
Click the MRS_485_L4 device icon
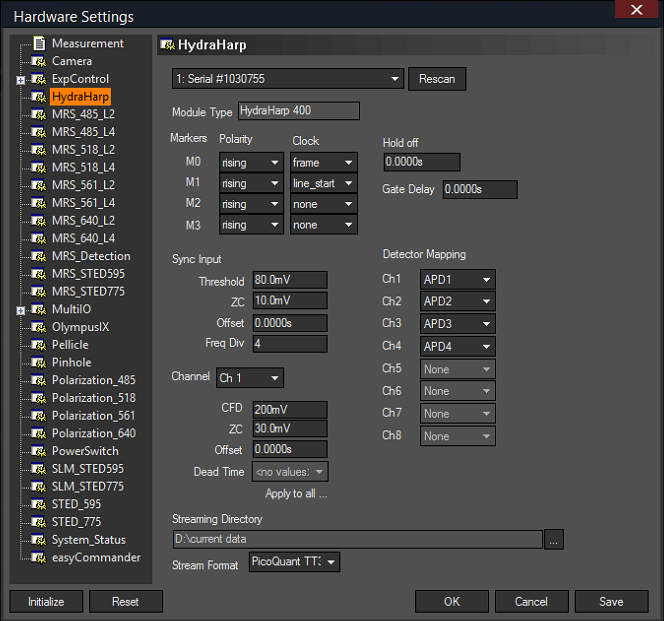pos(39,132)
